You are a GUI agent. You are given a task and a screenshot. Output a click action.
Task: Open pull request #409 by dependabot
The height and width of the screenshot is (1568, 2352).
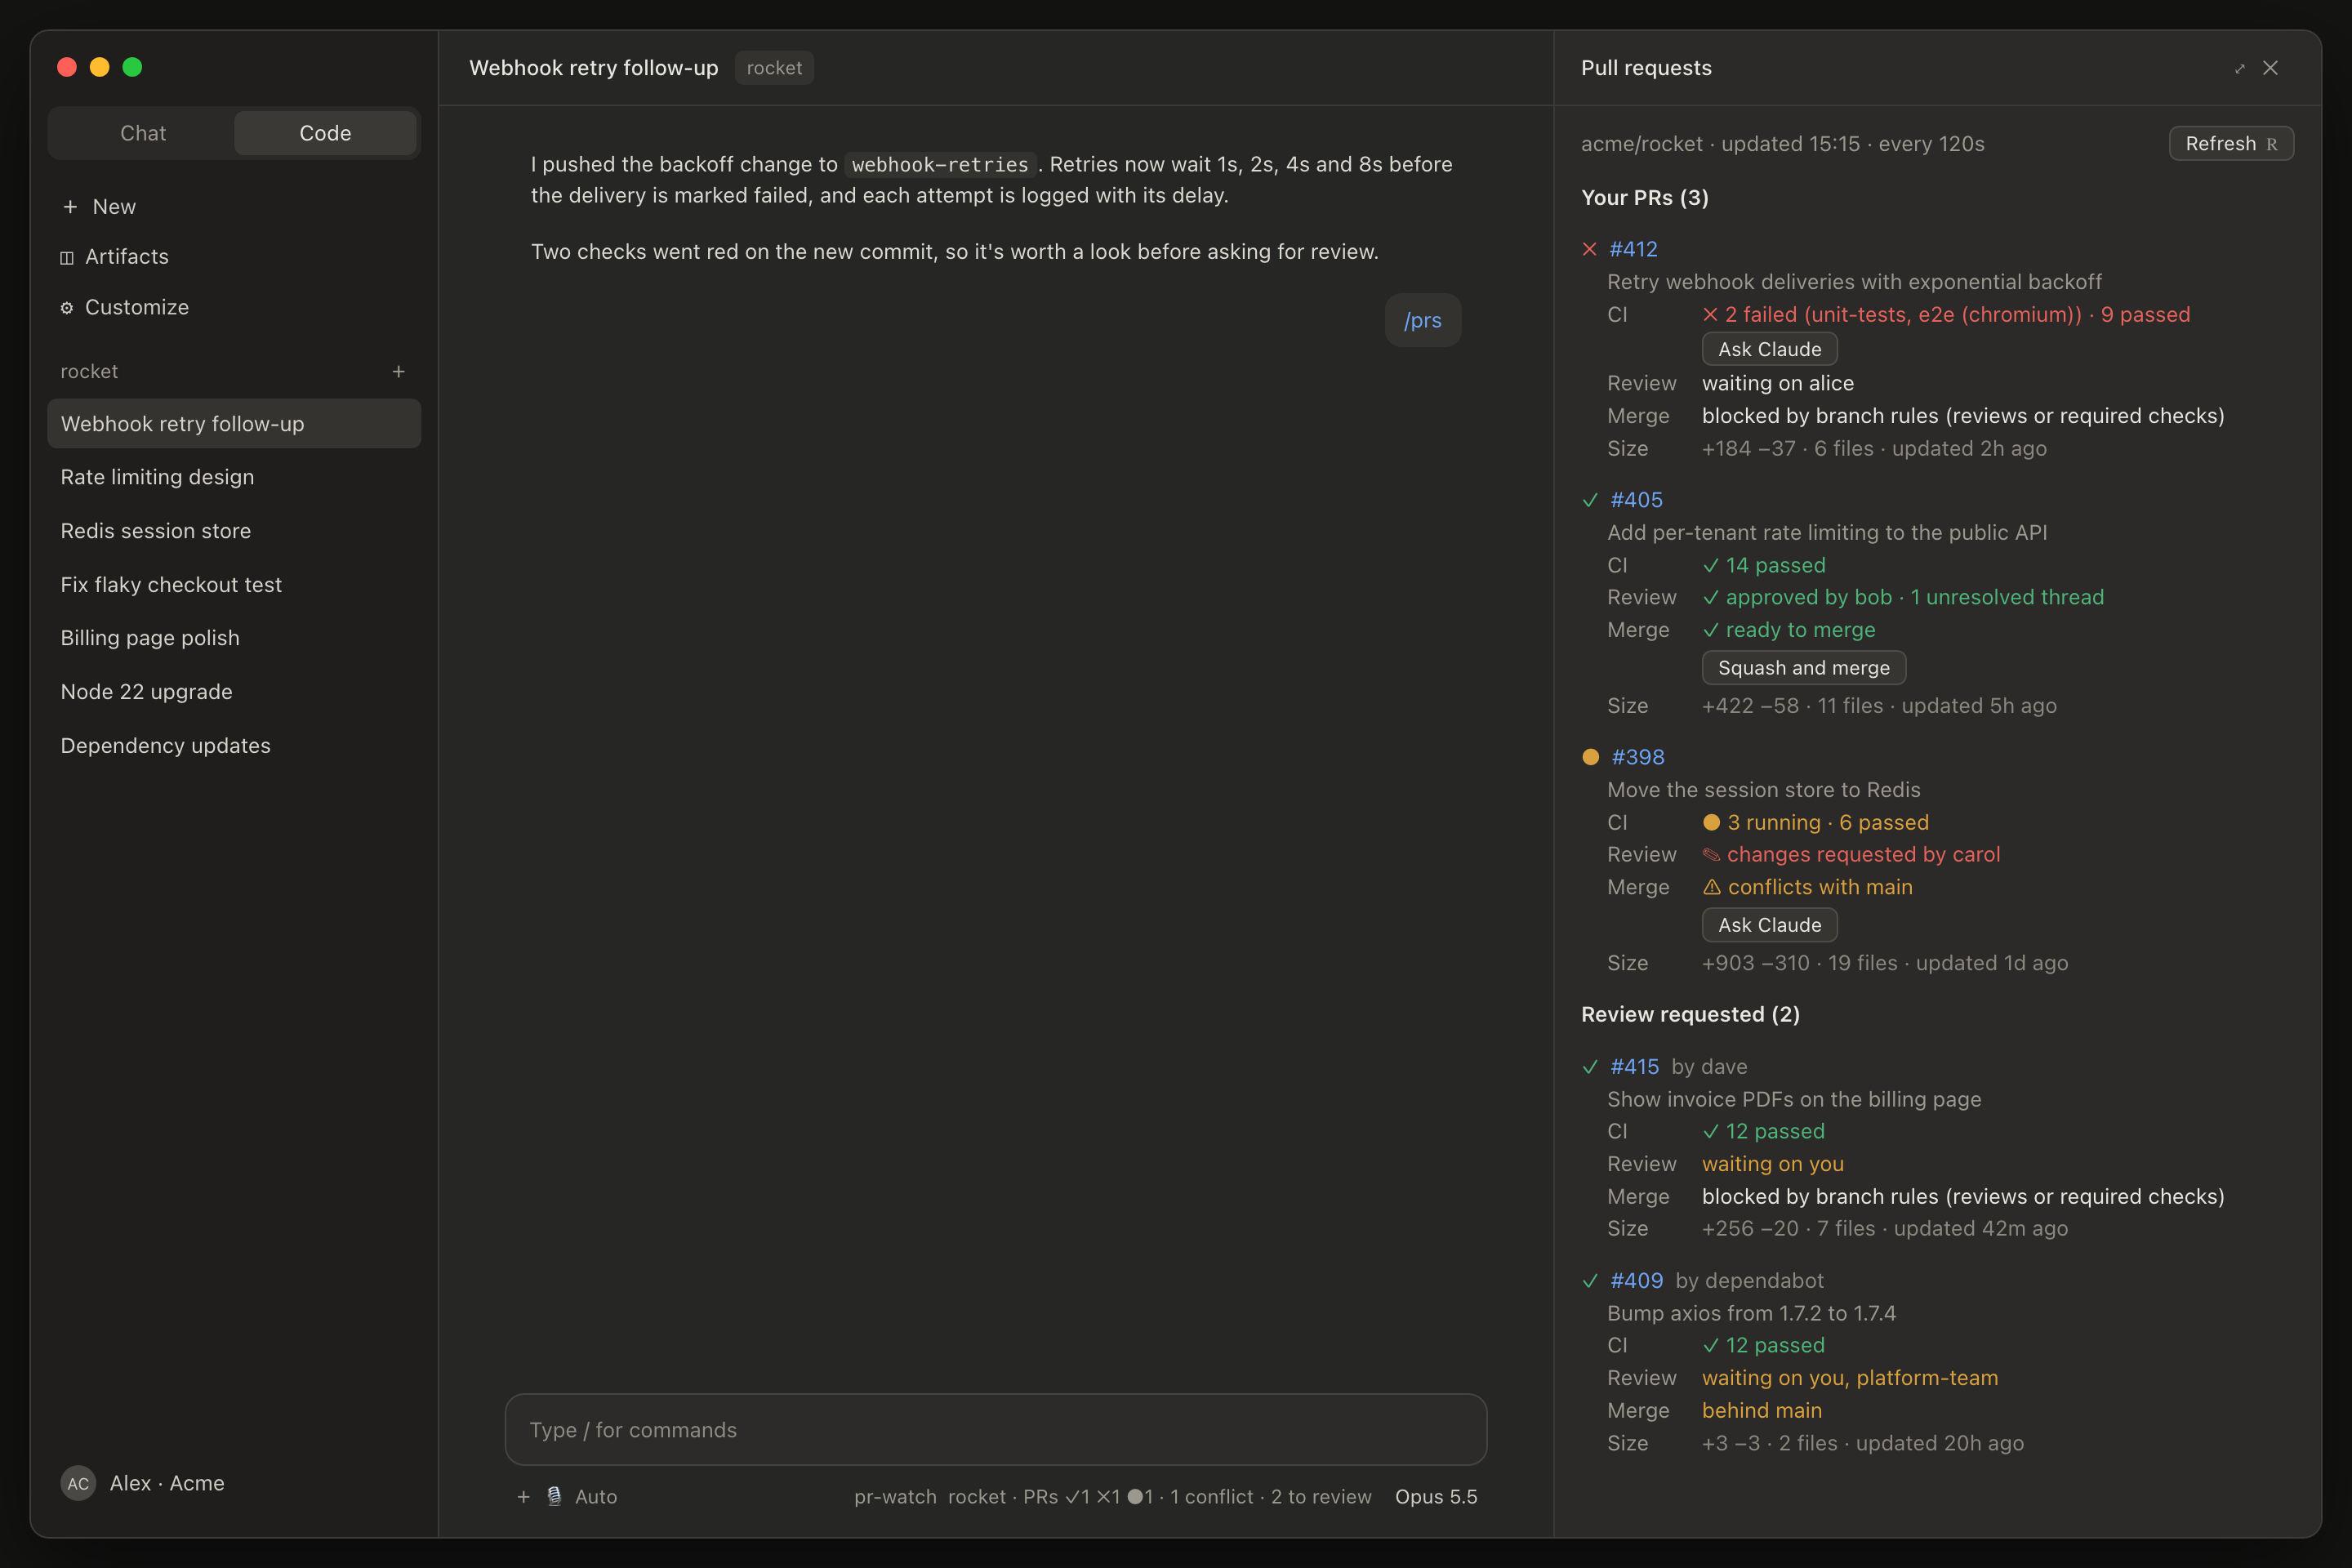click(x=1636, y=1281)
